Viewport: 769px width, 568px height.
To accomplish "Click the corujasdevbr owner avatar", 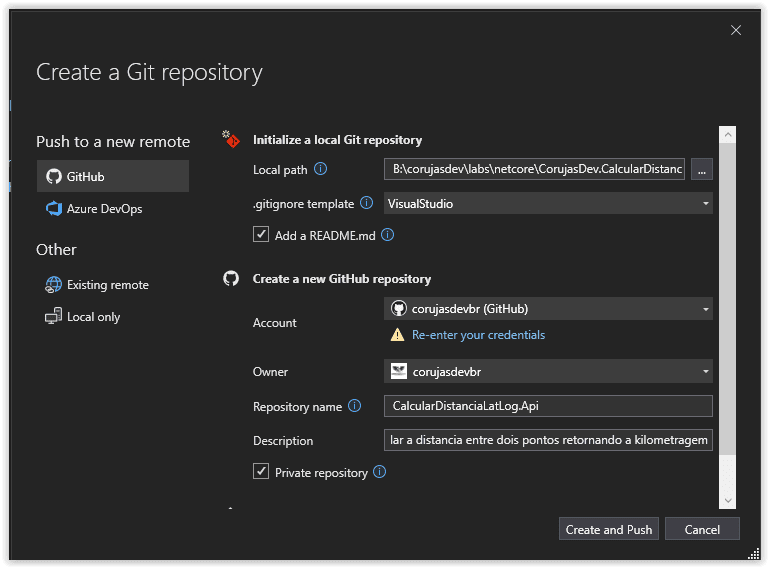I will 399,371.
